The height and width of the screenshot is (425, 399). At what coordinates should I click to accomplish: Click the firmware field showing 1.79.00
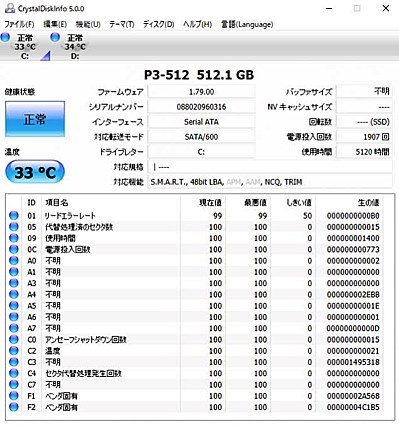point(201,92)
